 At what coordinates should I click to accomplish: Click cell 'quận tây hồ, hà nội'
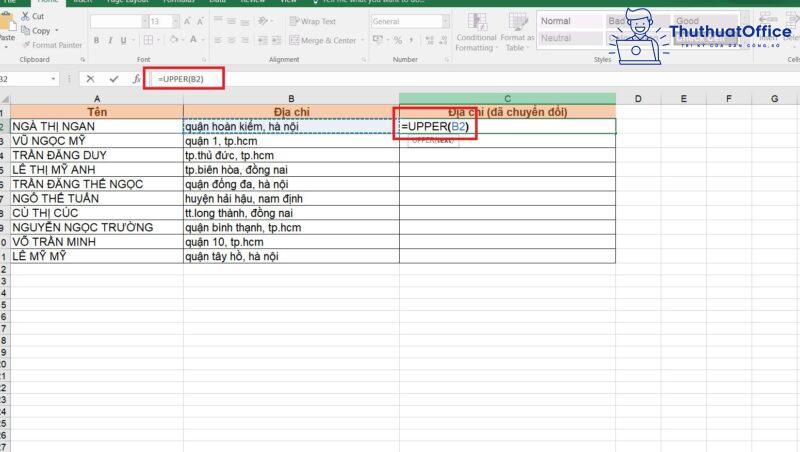click(x=291, y=256)
